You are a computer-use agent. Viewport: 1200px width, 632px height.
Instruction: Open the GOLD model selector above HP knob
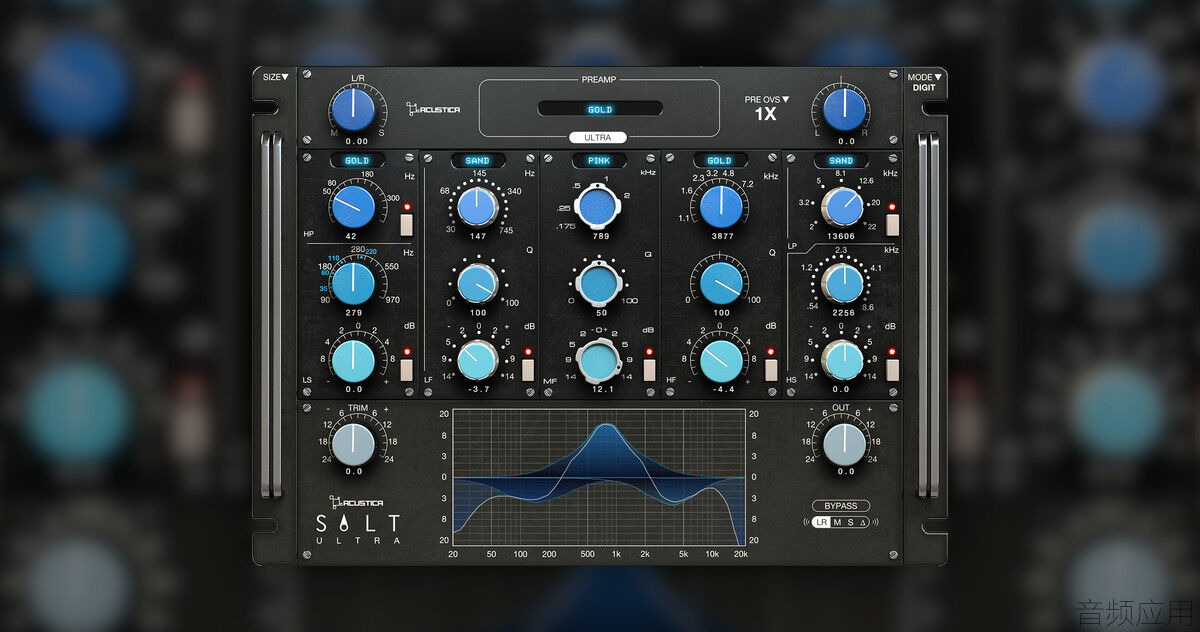[x=357, y=160]
